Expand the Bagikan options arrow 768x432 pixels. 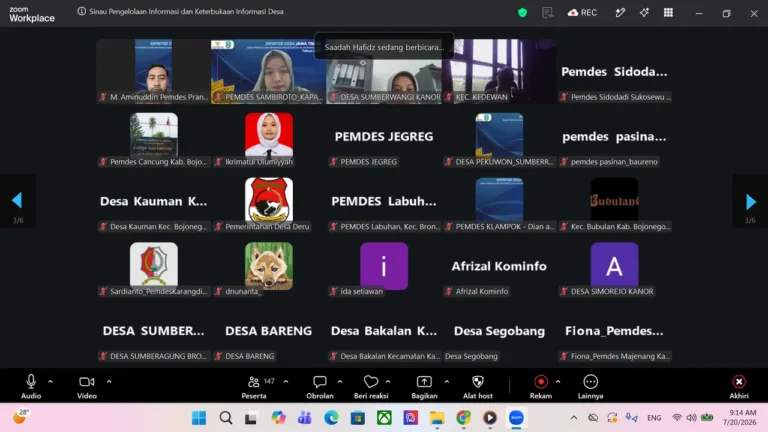tap(447, 382)
